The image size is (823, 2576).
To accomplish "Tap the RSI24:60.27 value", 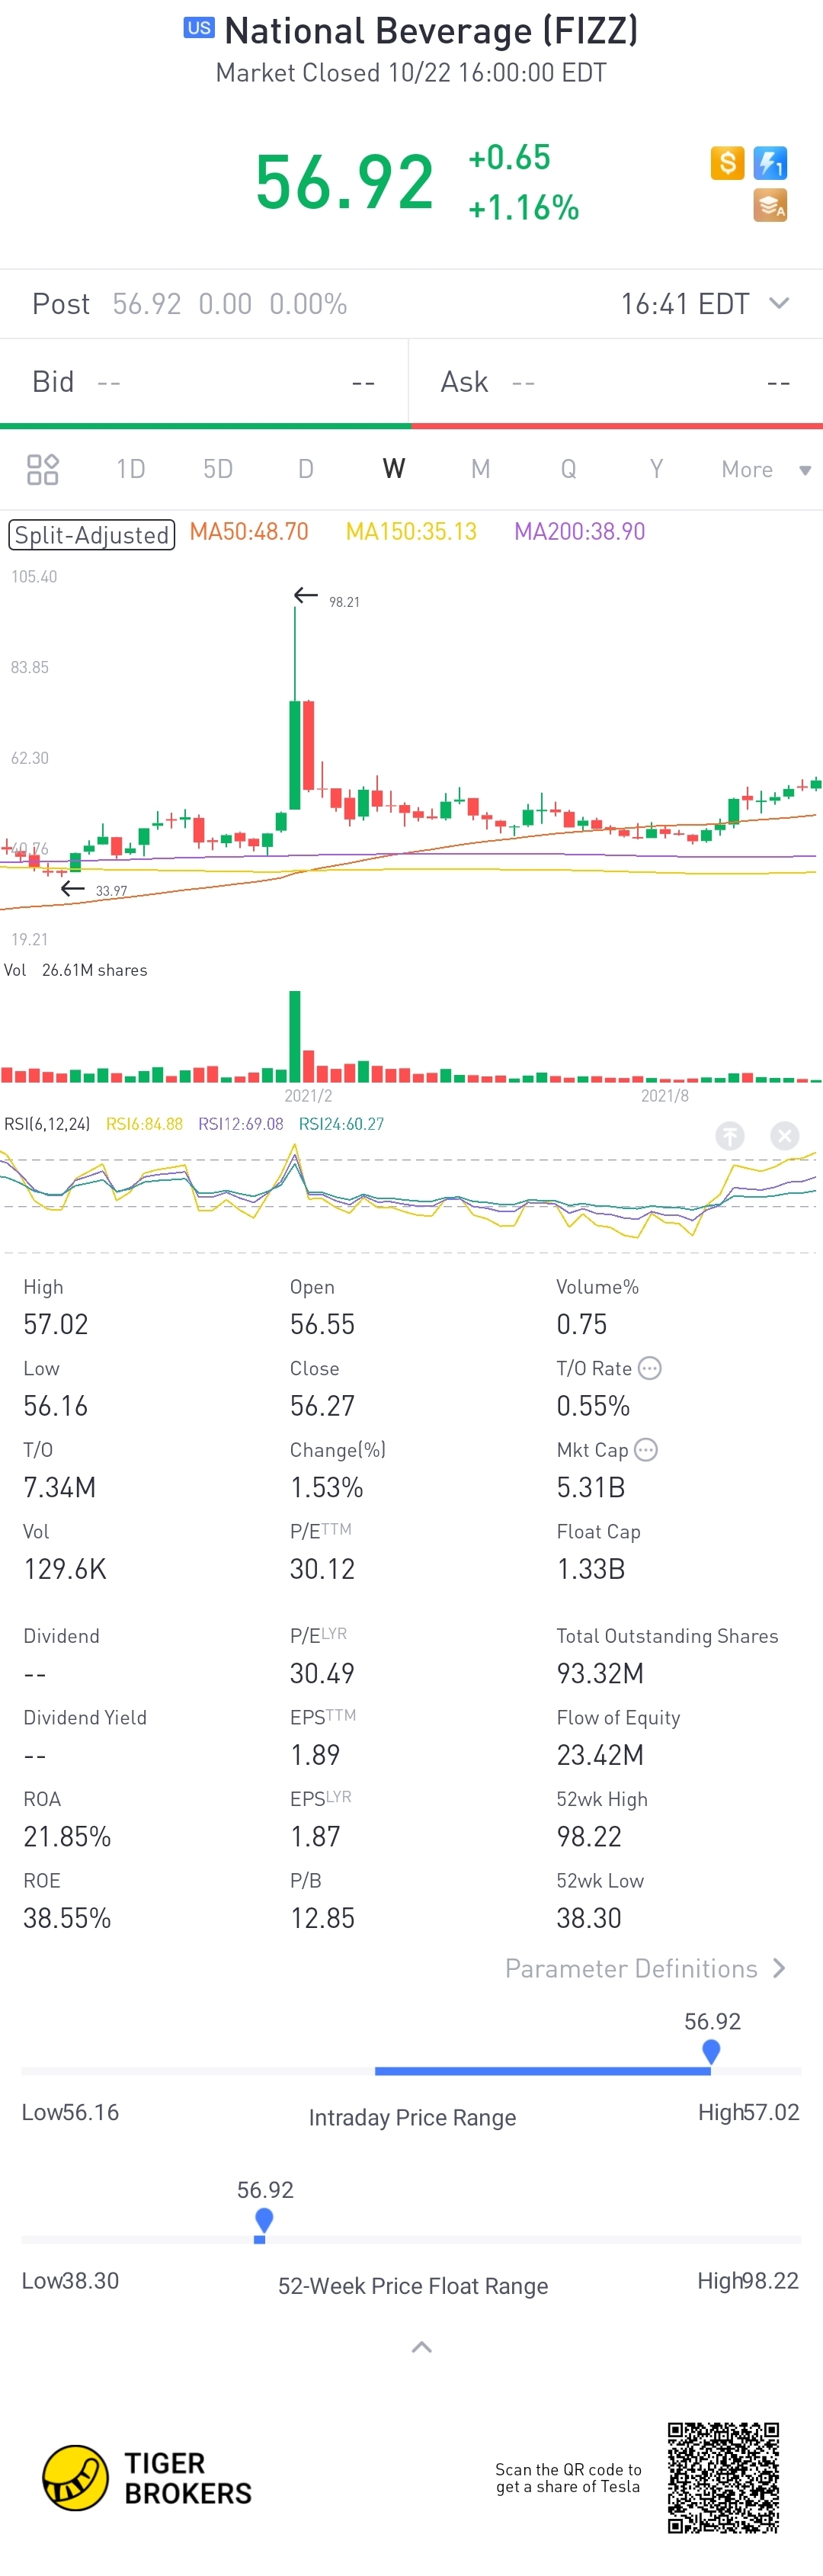I will click(x=342, y=1124).
